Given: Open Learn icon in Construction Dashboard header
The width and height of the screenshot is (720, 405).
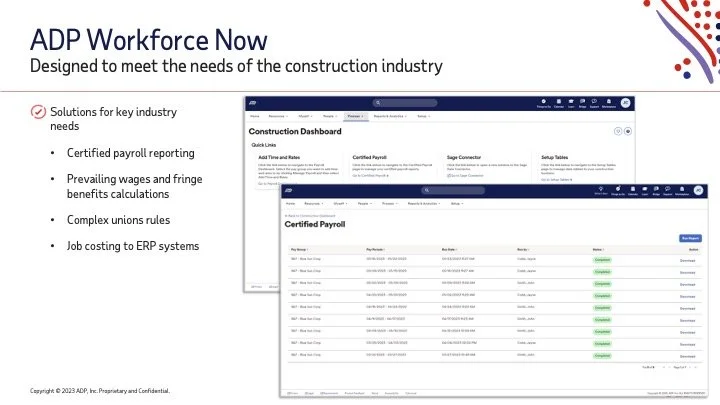Looking at the screenshot, I should 571,103.
